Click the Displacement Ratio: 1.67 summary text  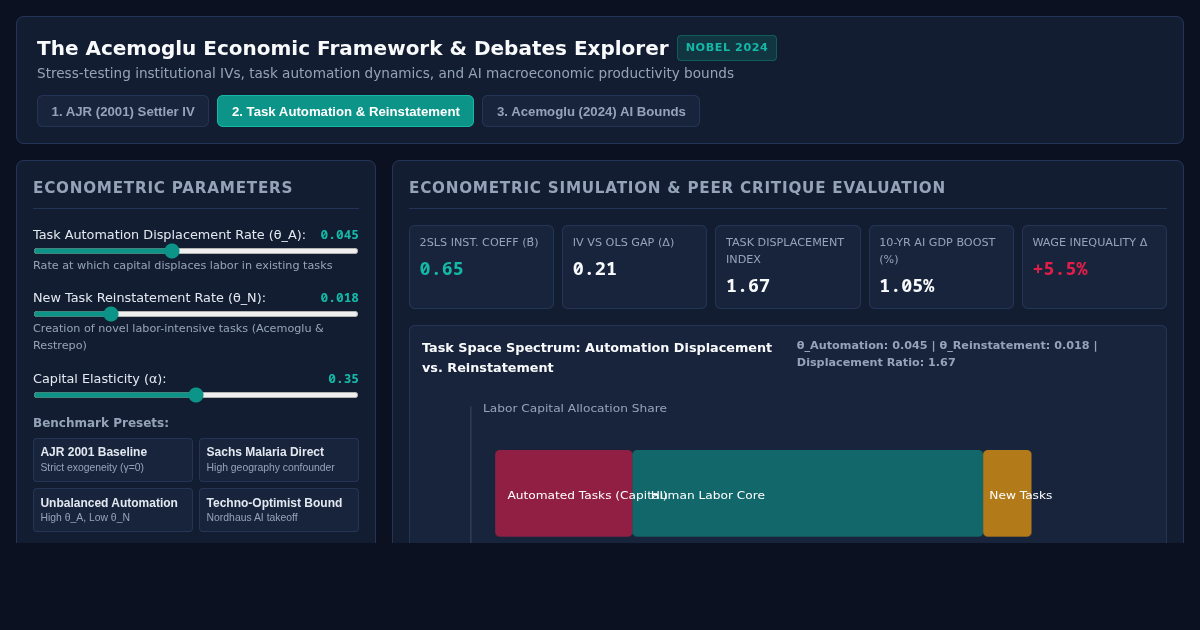[x=876, y=362]
